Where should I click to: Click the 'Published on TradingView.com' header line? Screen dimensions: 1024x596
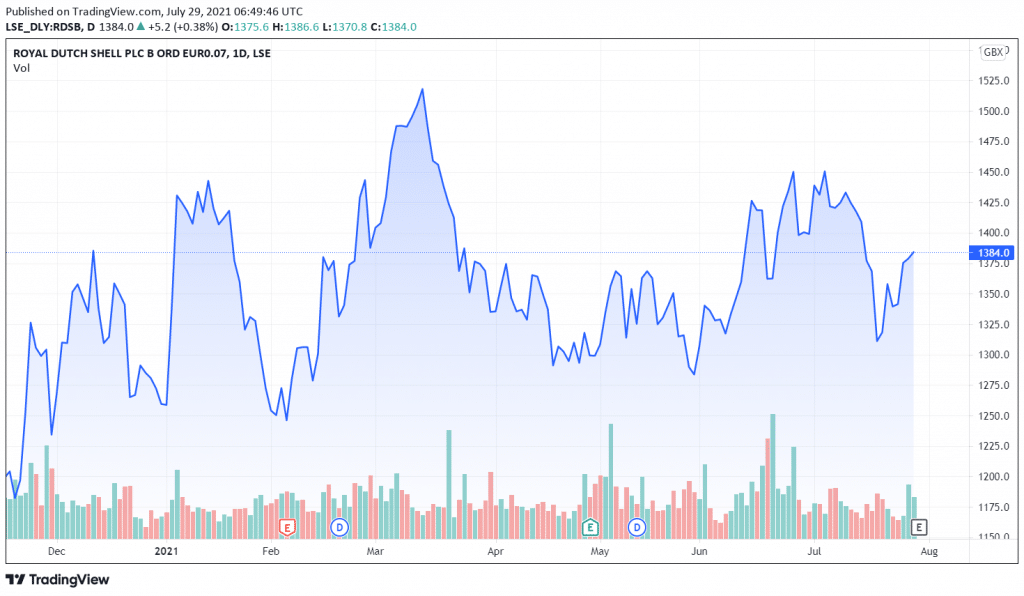coord(154,11)
